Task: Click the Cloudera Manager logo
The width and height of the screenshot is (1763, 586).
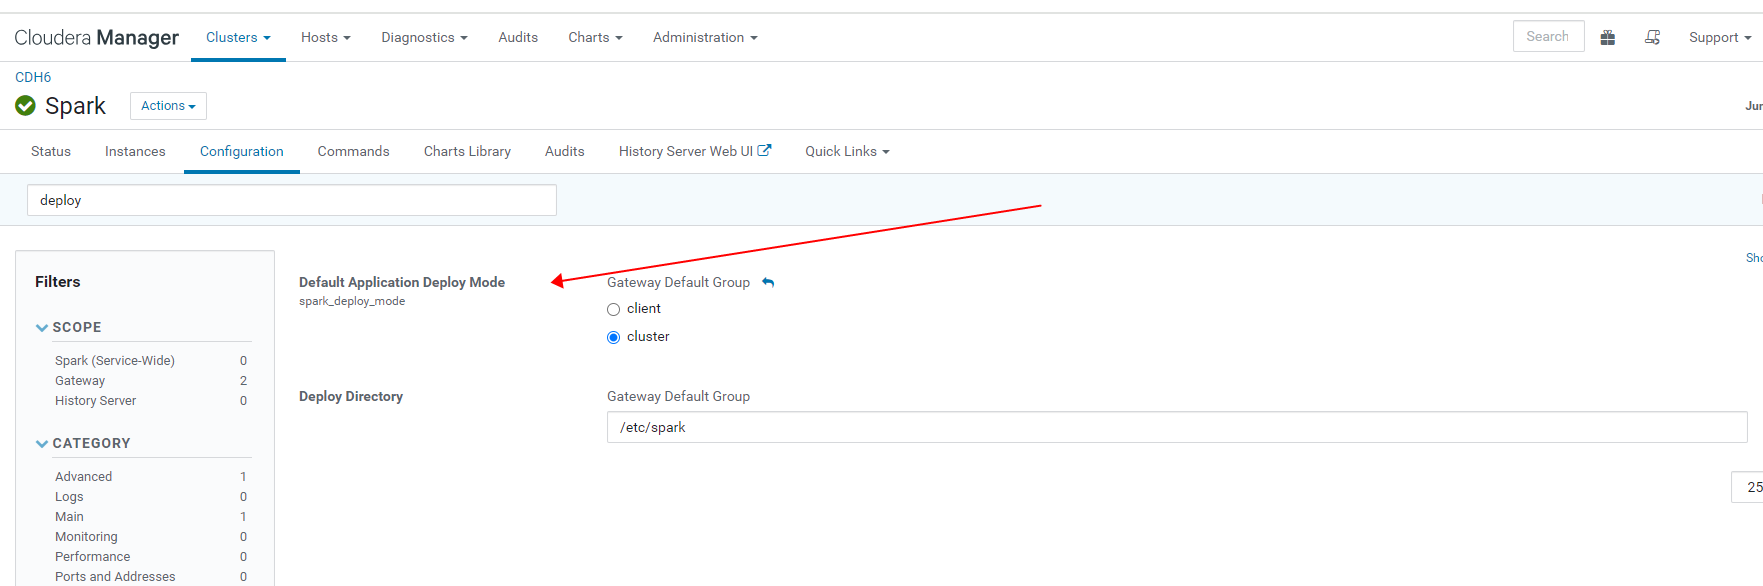Action: (x=96, y=37)
